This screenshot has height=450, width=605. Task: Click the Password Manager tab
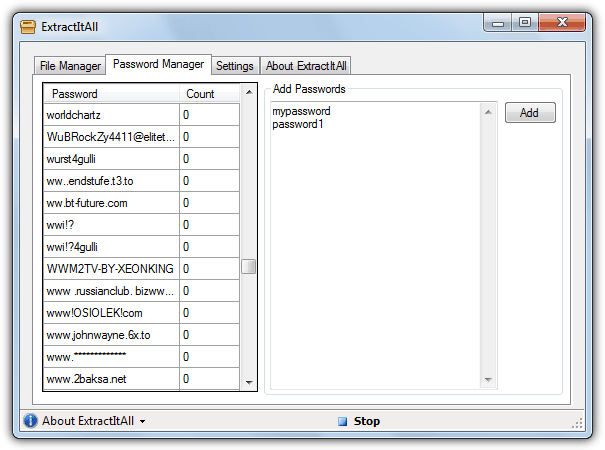(158, 64)
